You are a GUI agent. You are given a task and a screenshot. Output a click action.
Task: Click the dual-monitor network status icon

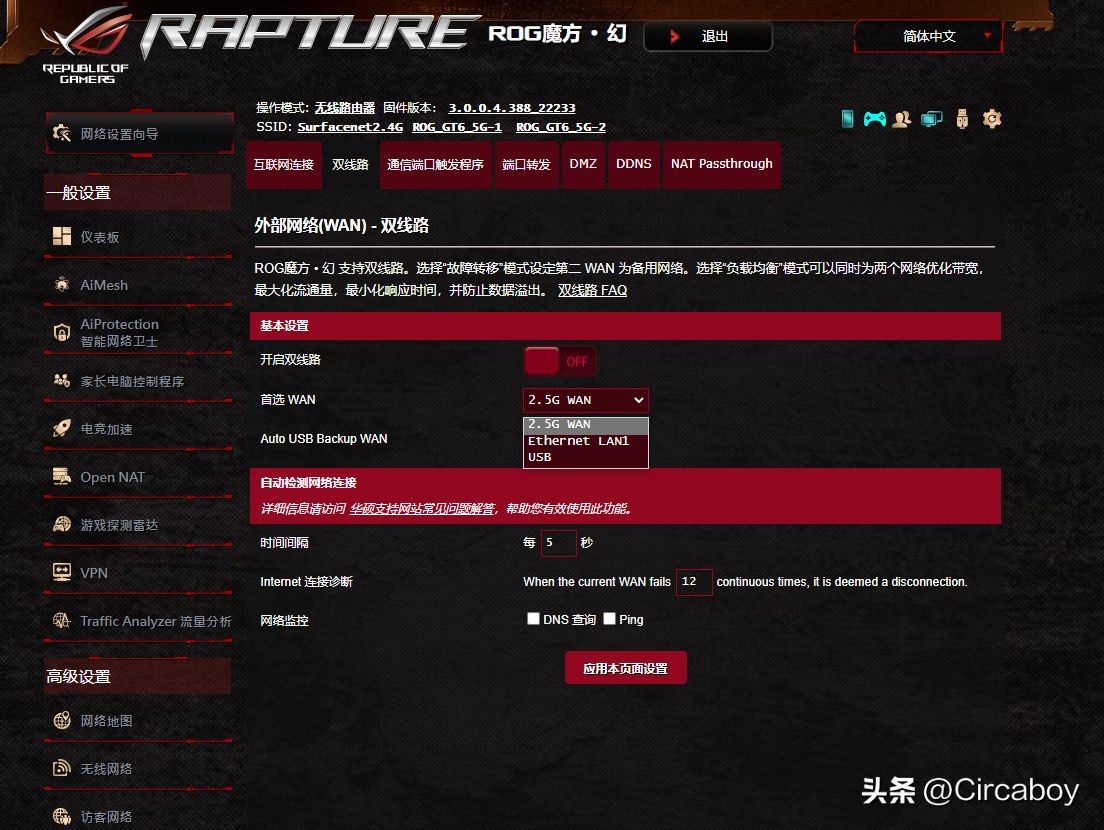932,119
